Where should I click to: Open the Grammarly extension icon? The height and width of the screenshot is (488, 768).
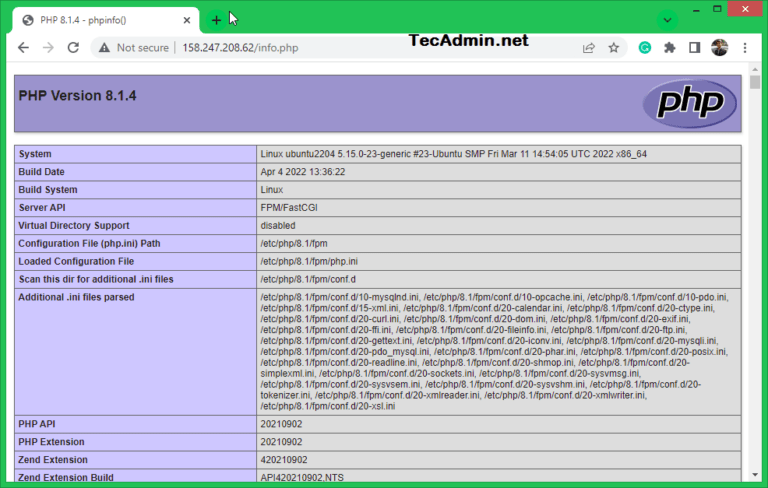645,47
